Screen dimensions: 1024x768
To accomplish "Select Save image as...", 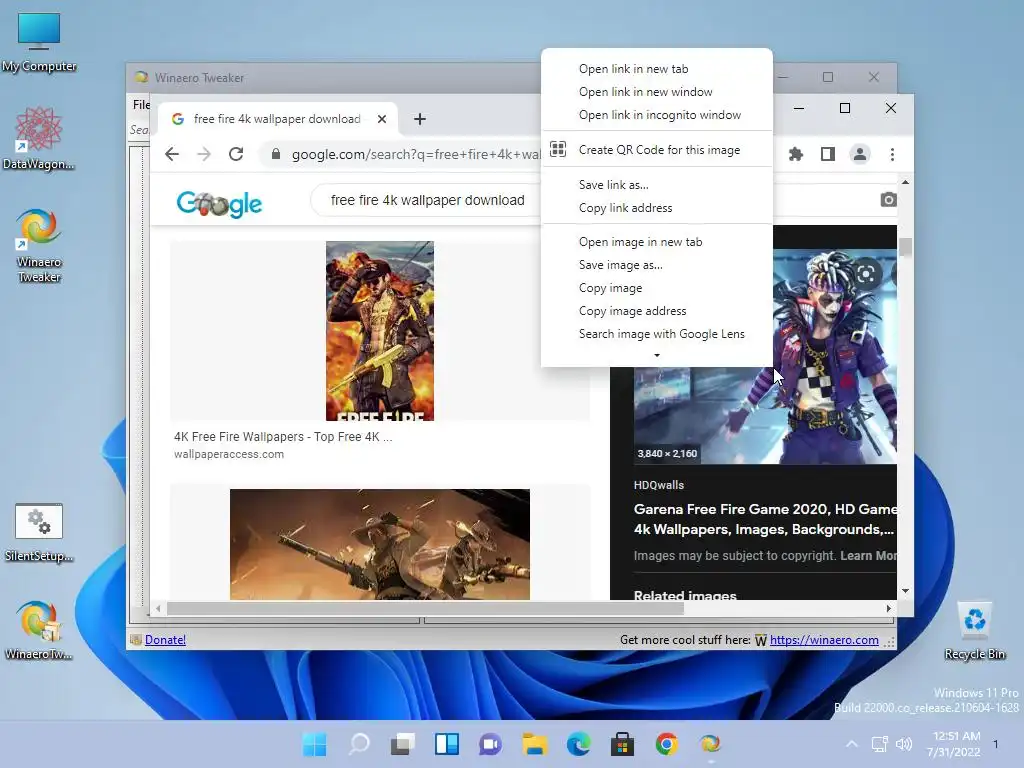I will pos(657,264).
